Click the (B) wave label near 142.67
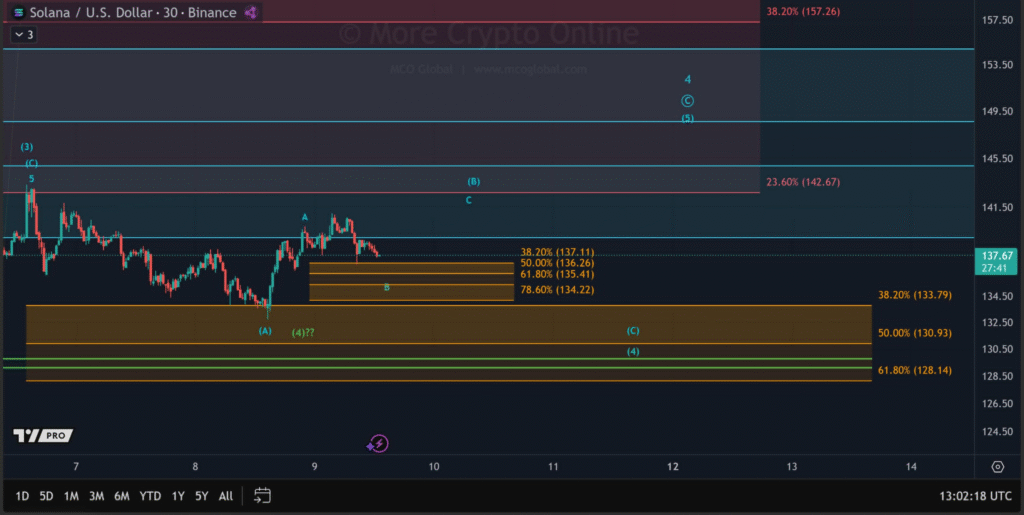 coord(473,181)
